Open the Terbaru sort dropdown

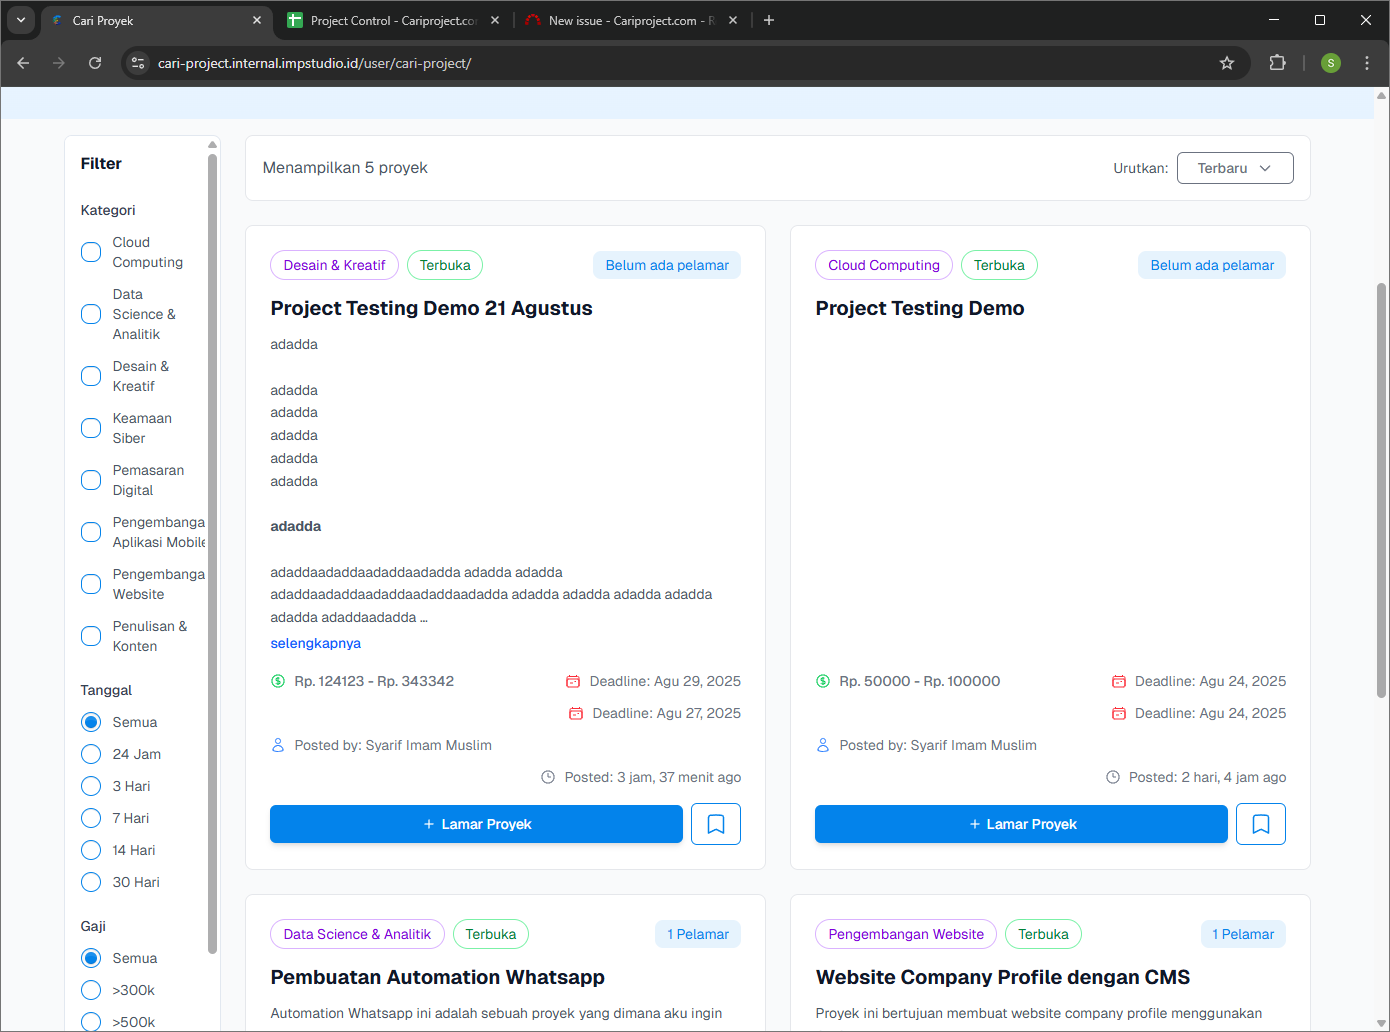1234,168
